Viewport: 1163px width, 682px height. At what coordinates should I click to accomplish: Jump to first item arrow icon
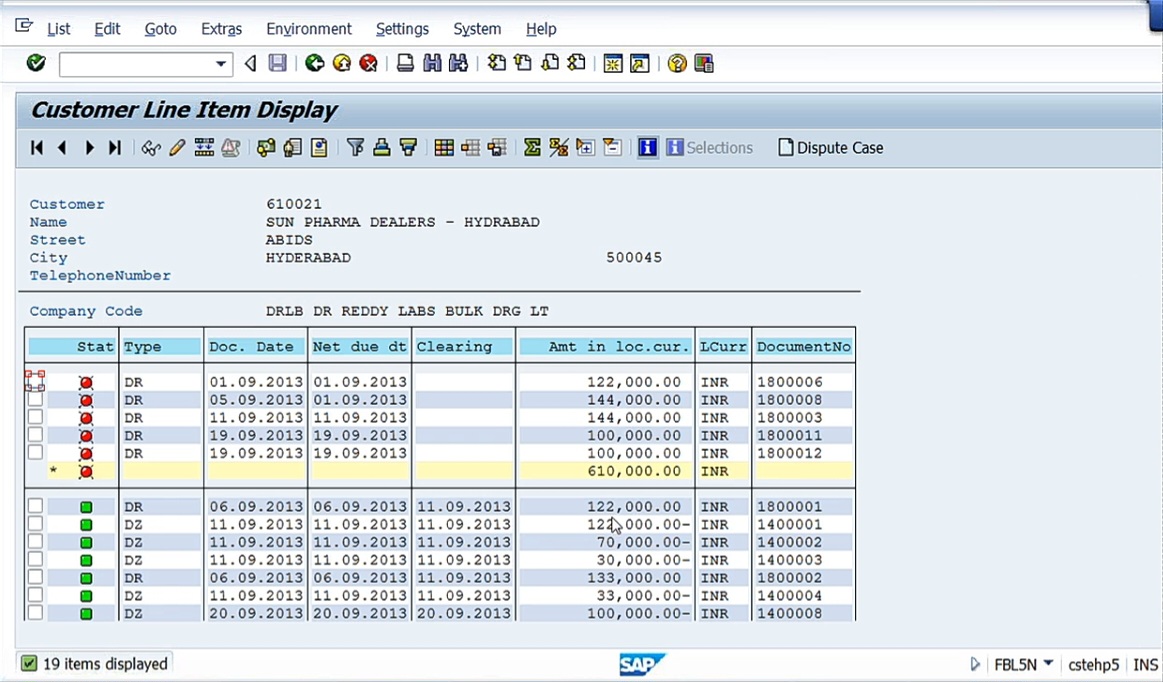(36, 148)
